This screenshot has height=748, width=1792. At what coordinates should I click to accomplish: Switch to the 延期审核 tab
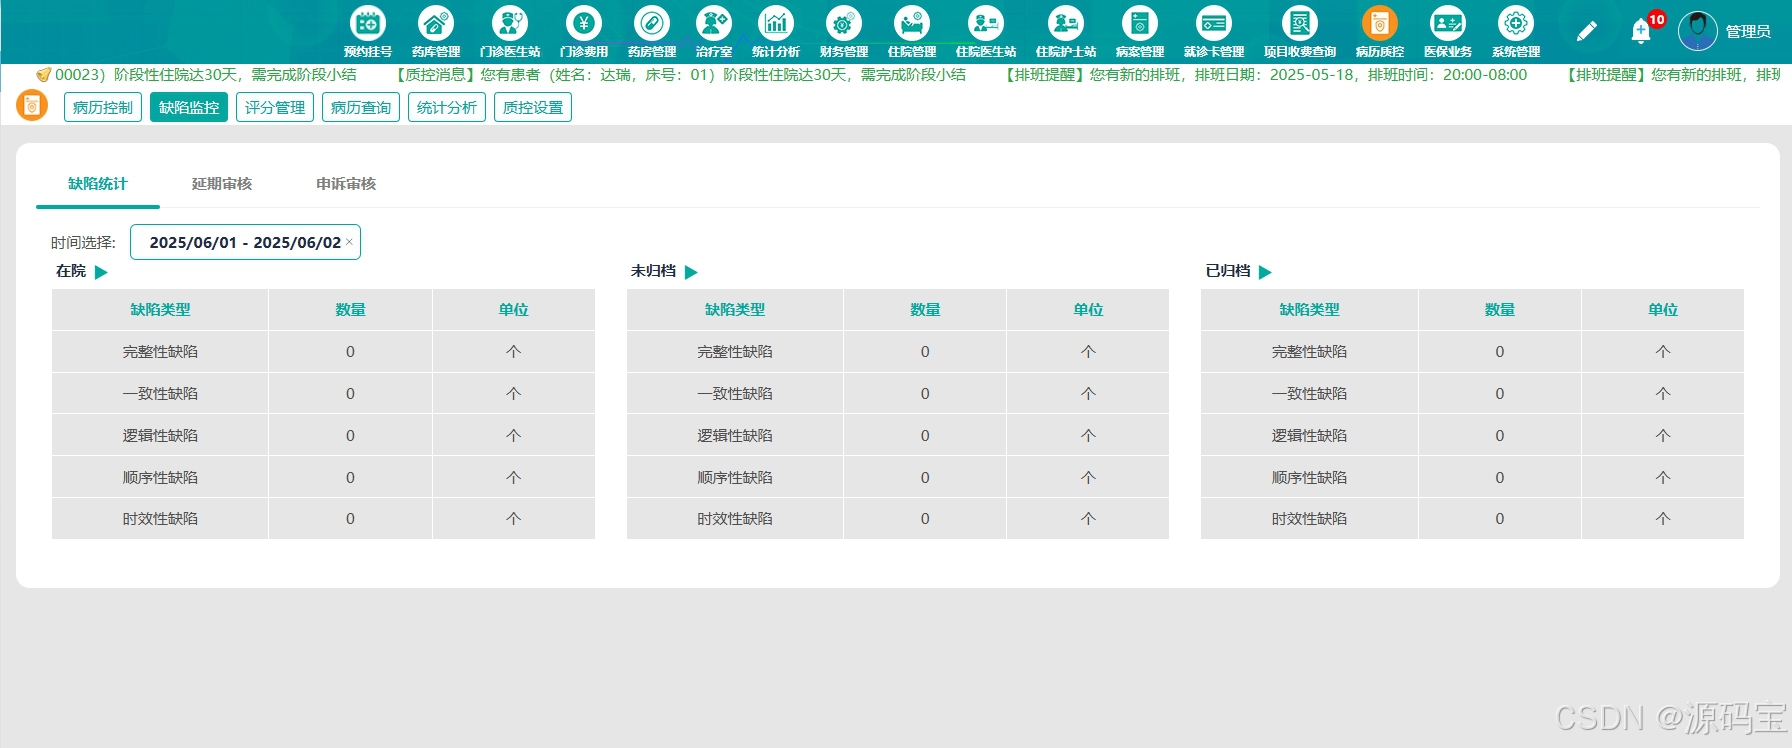pos(222,184)
